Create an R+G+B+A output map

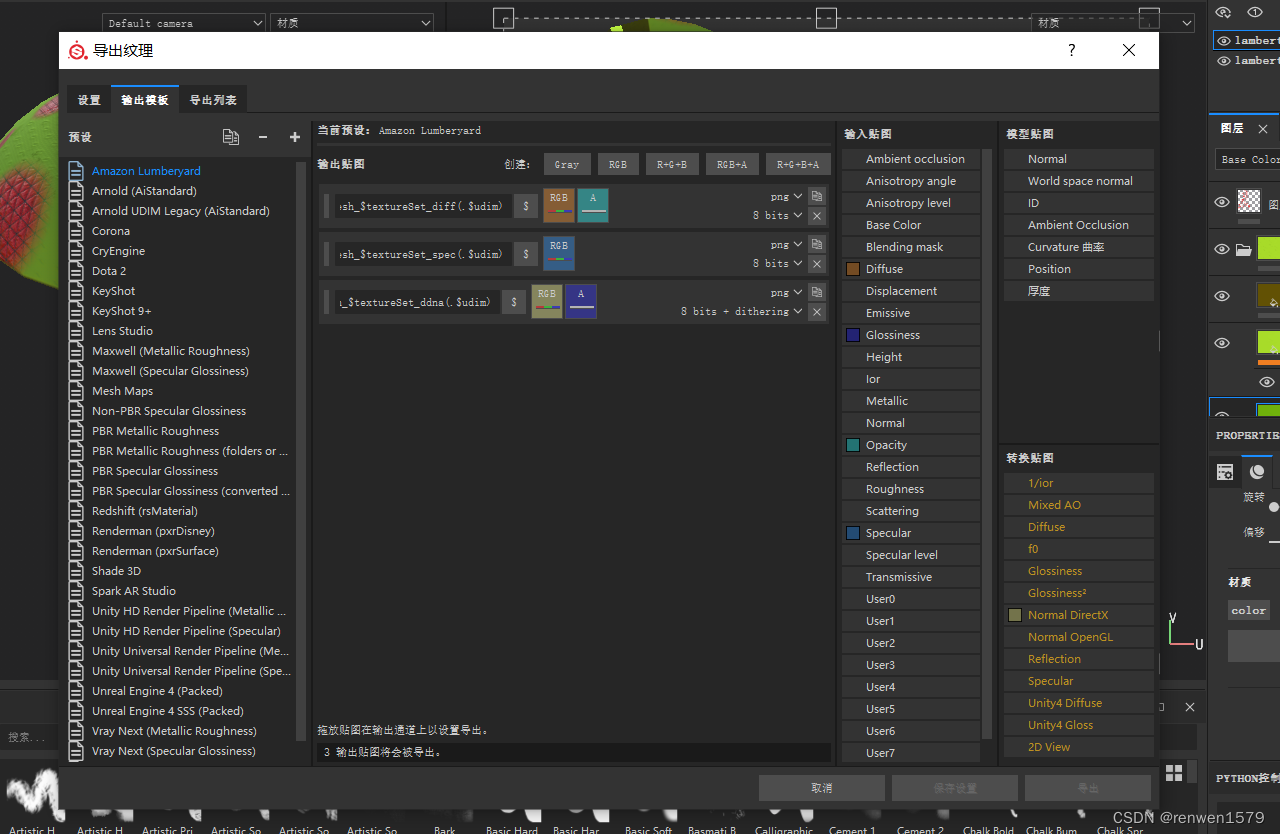point(798,165)
